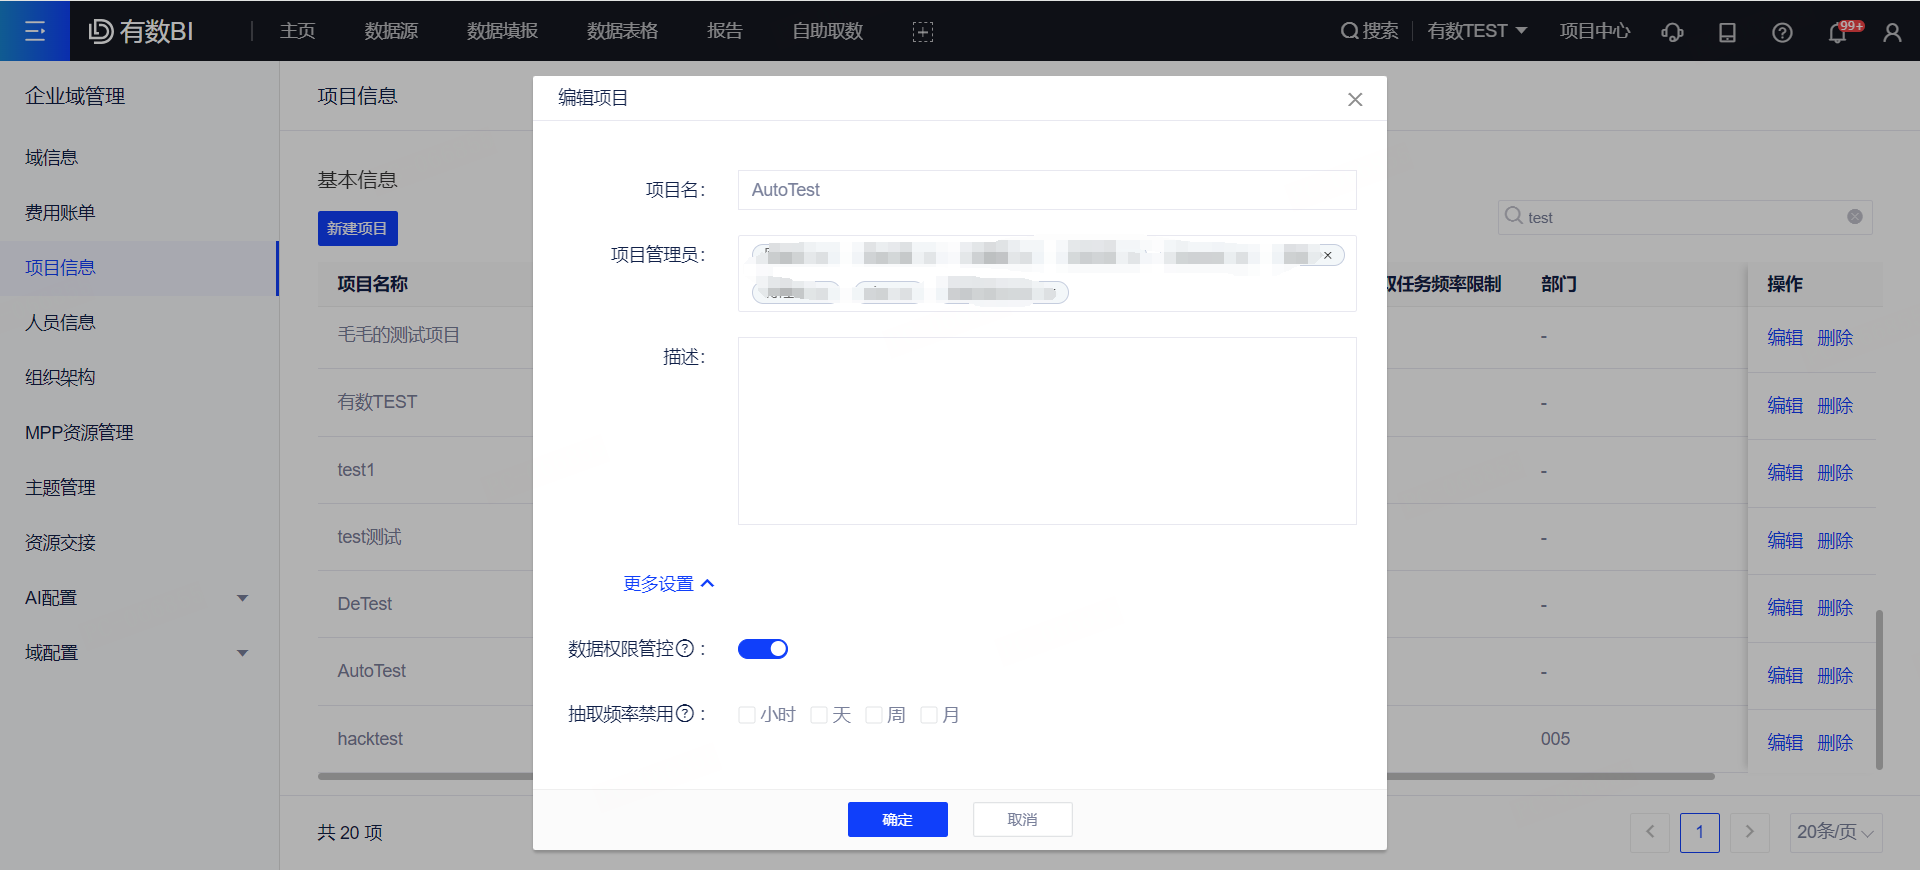This screenshot has width=1920, height=870.
Task: Click the add-module plus icon in navbar
Action: pyautogui.click(x=922, y=32)
